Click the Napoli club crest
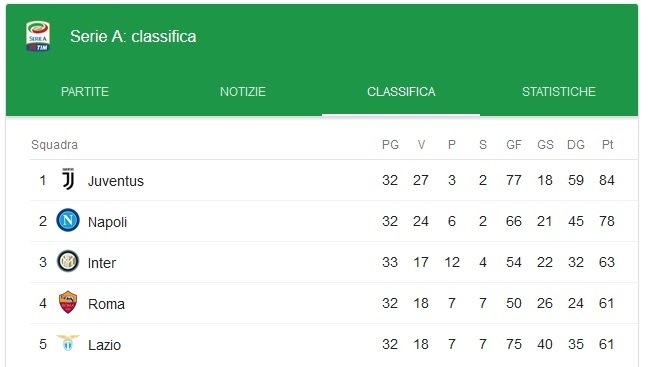This screenshot has height=367, width=648. tap(68, 220)
